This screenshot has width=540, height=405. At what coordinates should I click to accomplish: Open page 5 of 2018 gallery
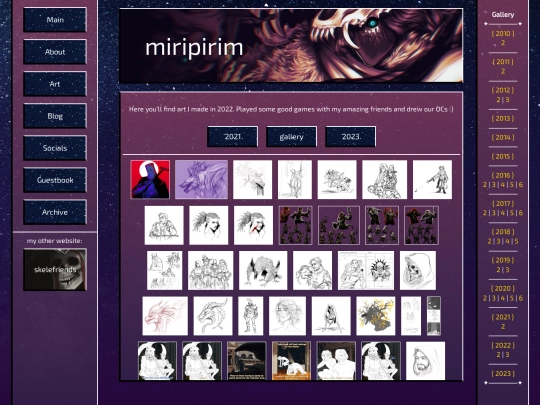[x=516, y=241]
